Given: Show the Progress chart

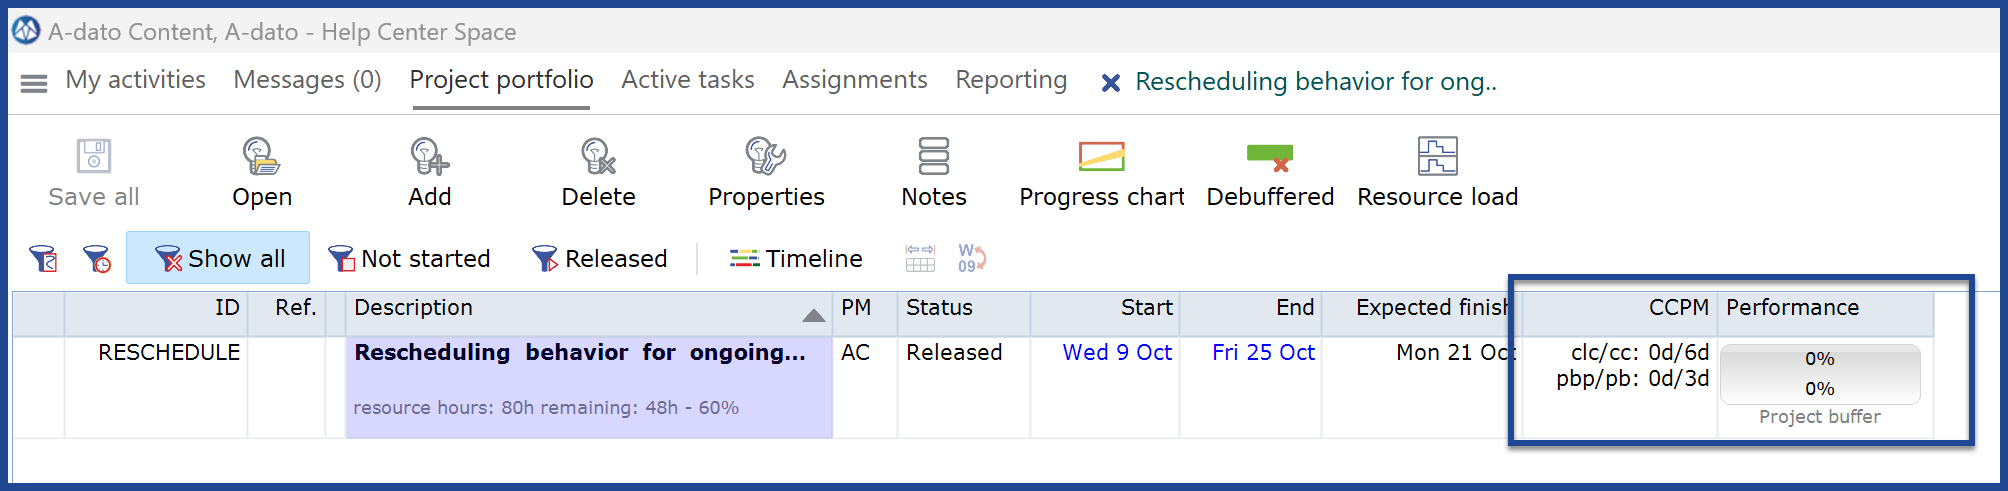Looking at the screenshot, I should [1102, 157].
